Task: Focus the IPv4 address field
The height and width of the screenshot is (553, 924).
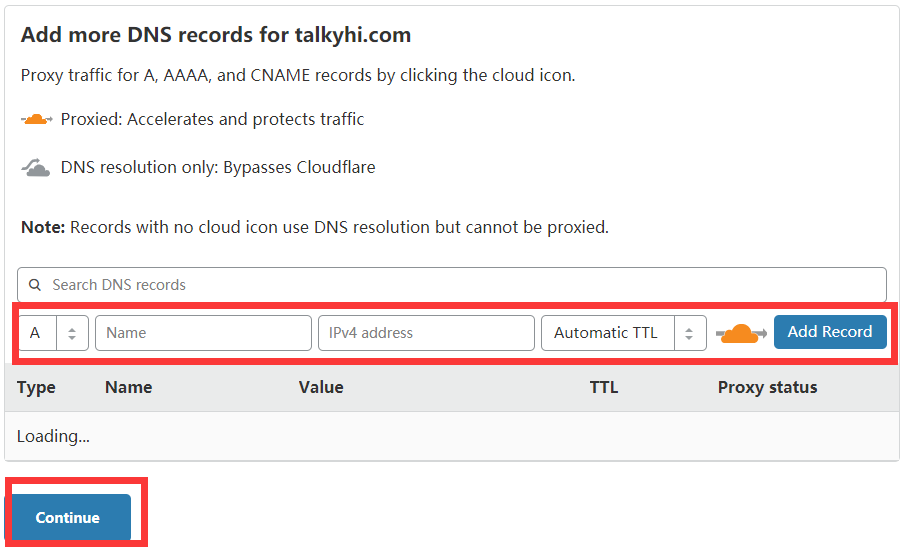Action: [x=426, y=333]
